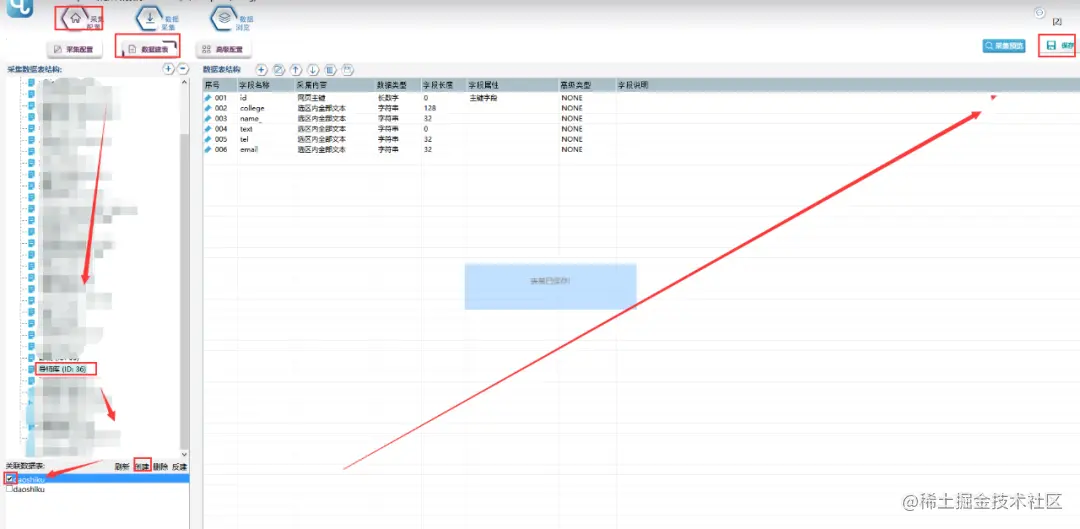This screenshot has width=1080, height=529.
Task: Click the app logo in the top-left corner
Action: pos(20,10)
